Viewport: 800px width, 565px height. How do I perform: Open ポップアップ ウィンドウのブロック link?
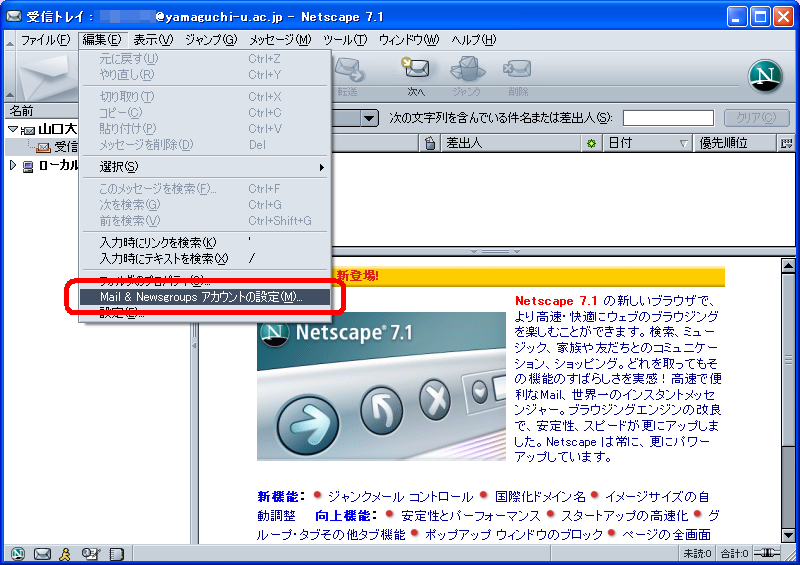point(514,534)
